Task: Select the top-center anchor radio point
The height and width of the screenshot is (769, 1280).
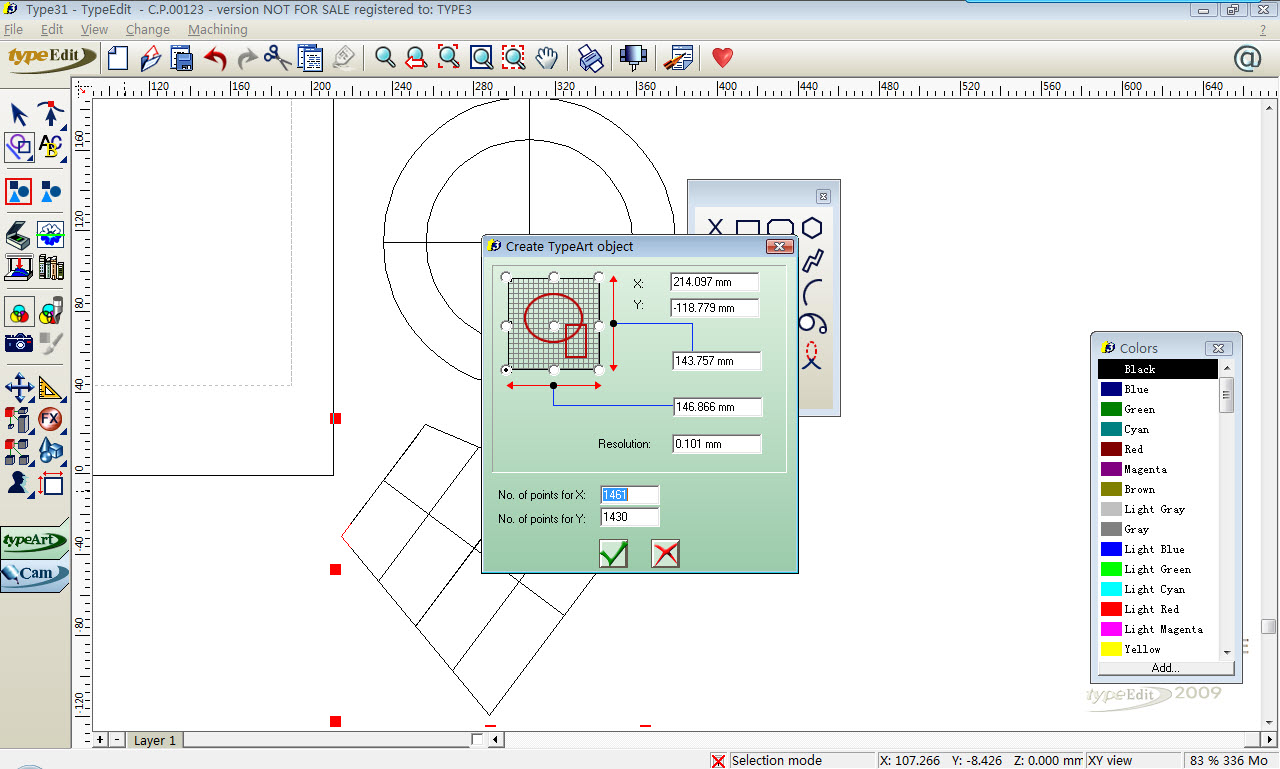Action: click(554, 277)
